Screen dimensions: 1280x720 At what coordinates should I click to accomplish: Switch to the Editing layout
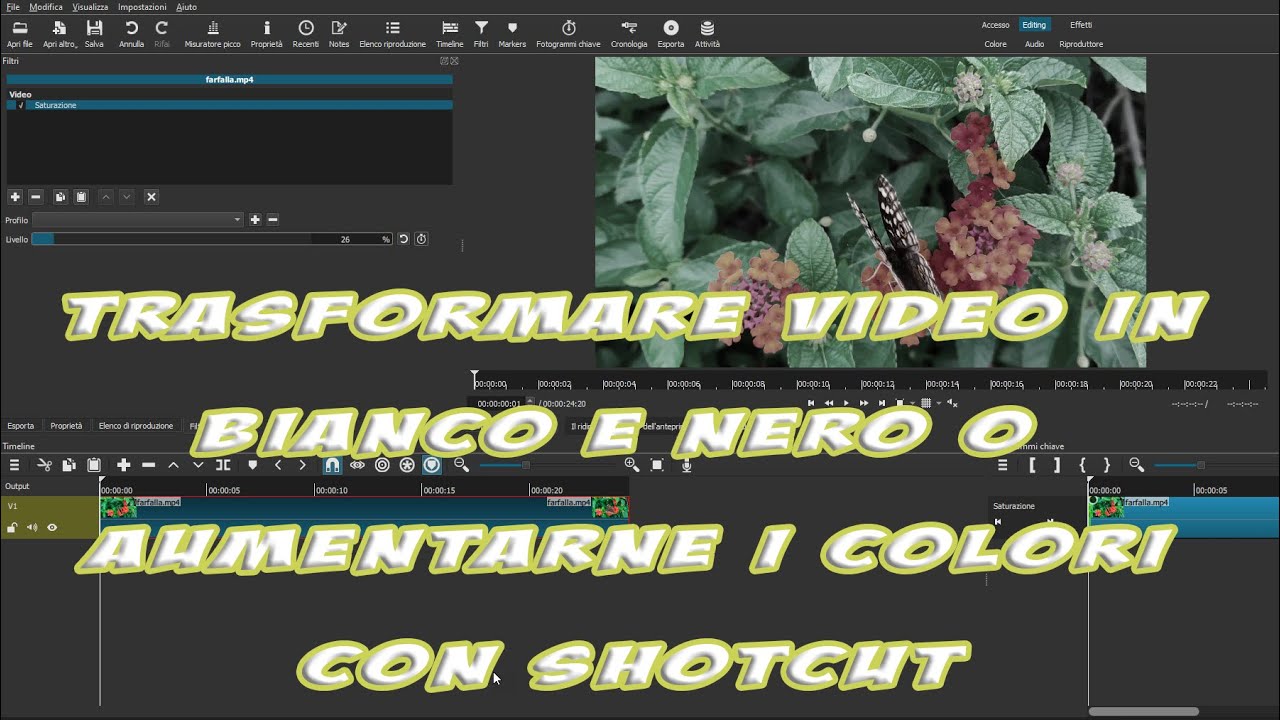[1034, 25]
